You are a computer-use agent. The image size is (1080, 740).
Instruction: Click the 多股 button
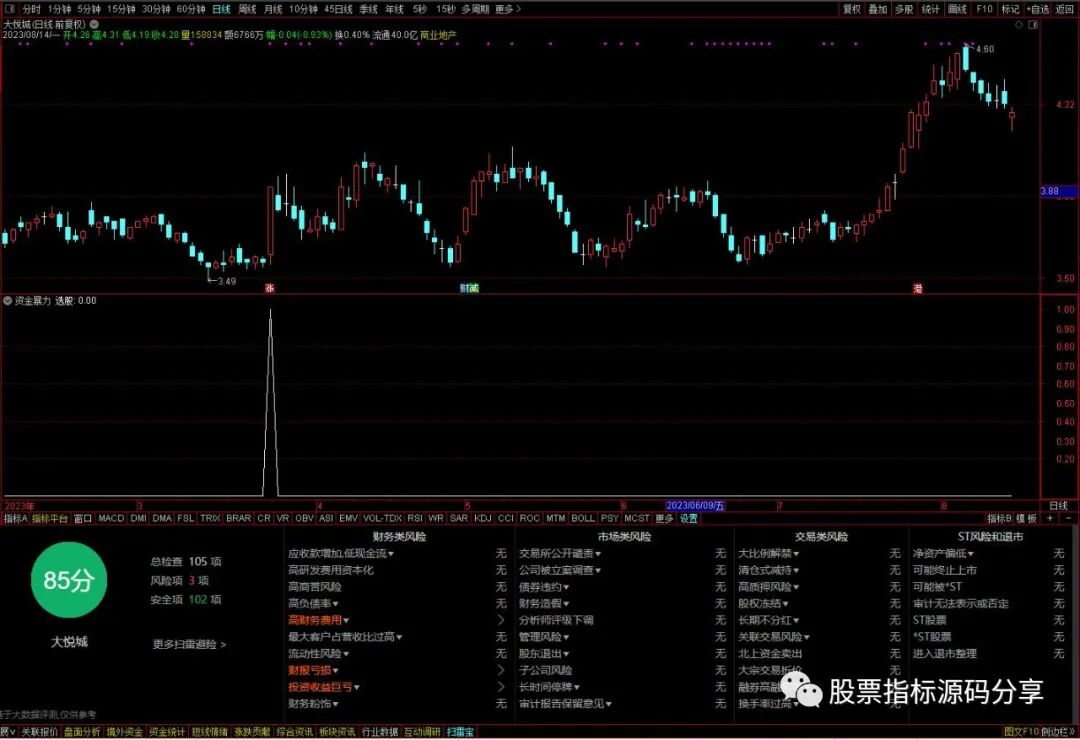pyautogui.click(x=904, y=9)
